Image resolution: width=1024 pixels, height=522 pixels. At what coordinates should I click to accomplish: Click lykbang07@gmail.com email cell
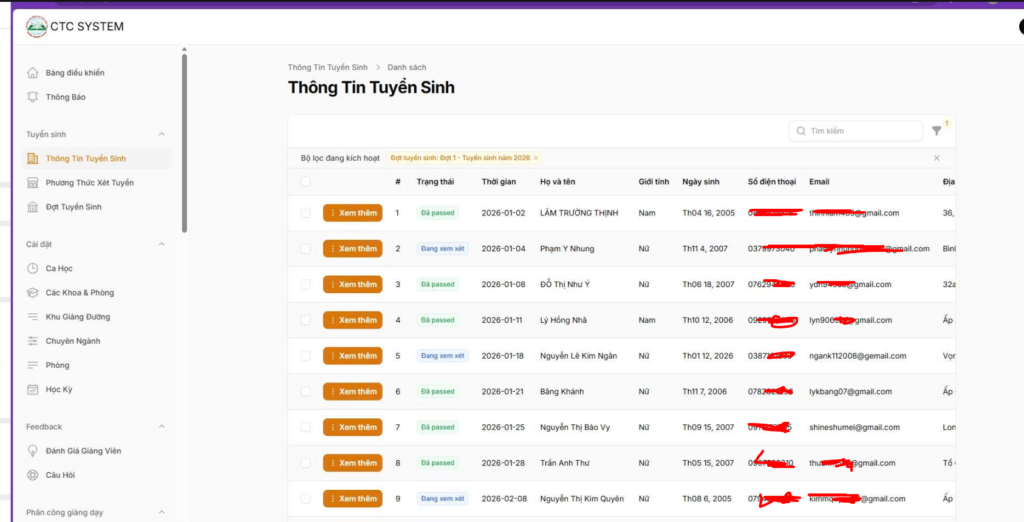click(850, 391)
